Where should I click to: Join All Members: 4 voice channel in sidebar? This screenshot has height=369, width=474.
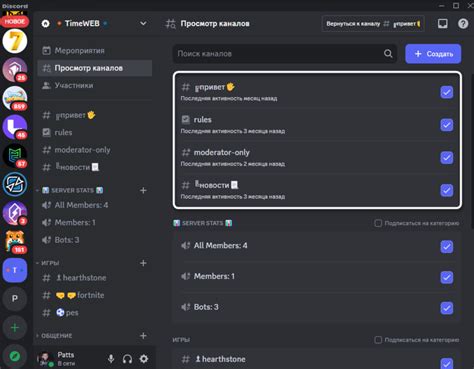(x=95, y=205)
